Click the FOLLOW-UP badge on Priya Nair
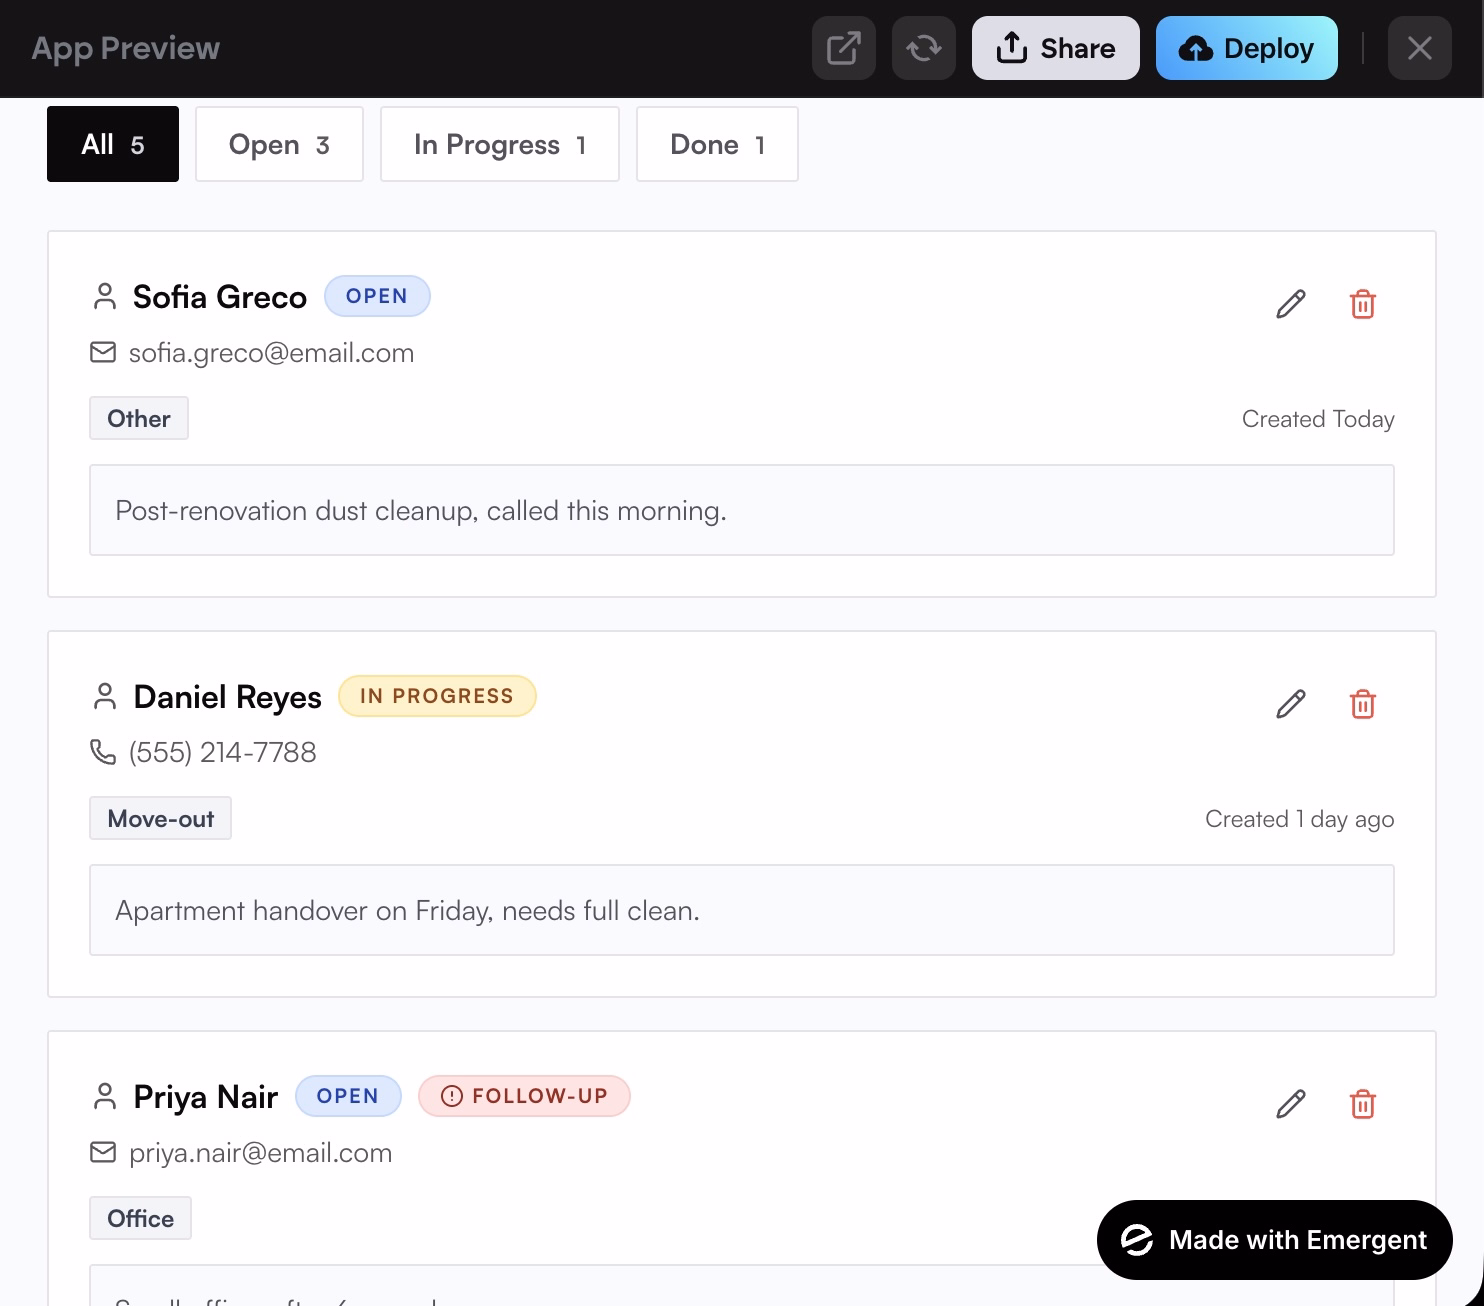 coord(524,1096)
